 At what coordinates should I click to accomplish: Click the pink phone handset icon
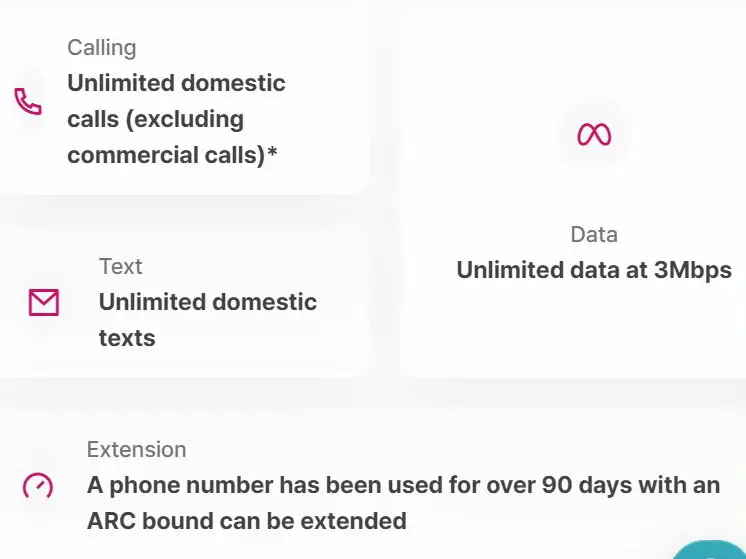28,101
